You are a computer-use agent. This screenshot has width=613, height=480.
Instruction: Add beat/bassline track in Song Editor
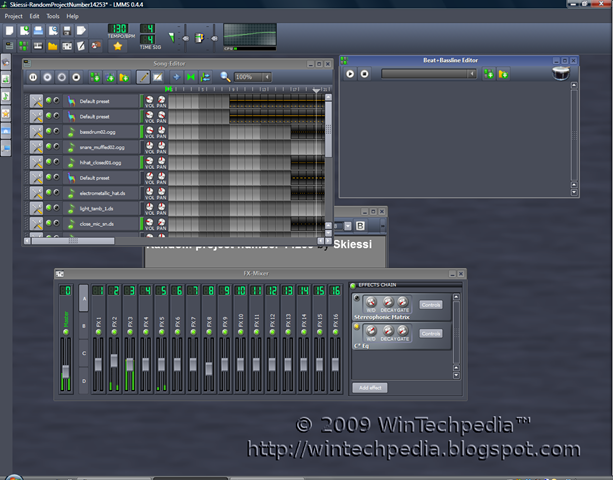pyautogui.click(x=95, y=77)
